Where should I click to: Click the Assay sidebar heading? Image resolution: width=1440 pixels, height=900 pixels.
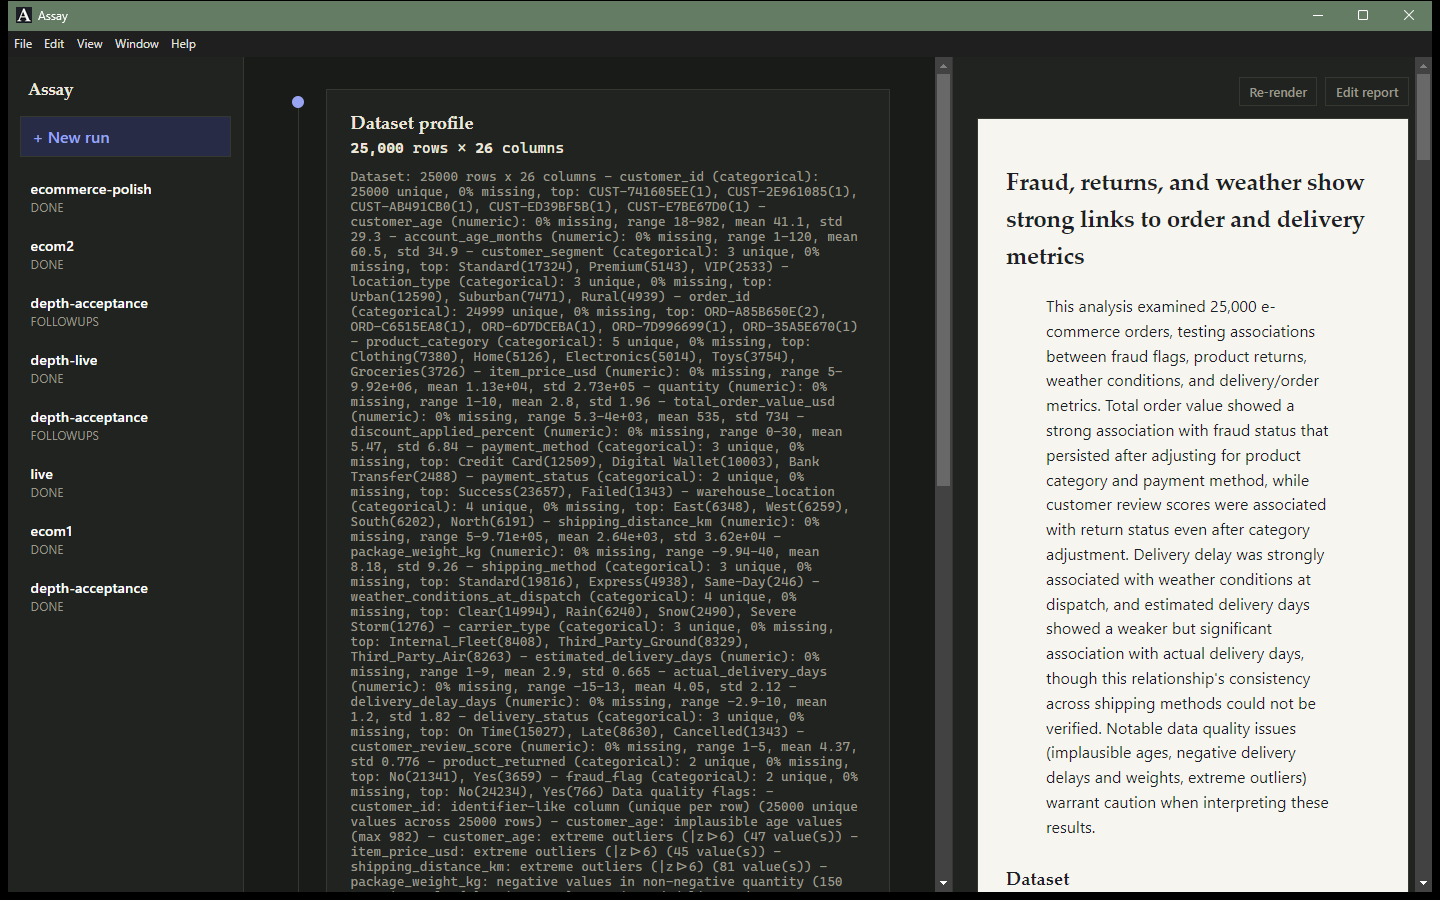coord(51,90)
